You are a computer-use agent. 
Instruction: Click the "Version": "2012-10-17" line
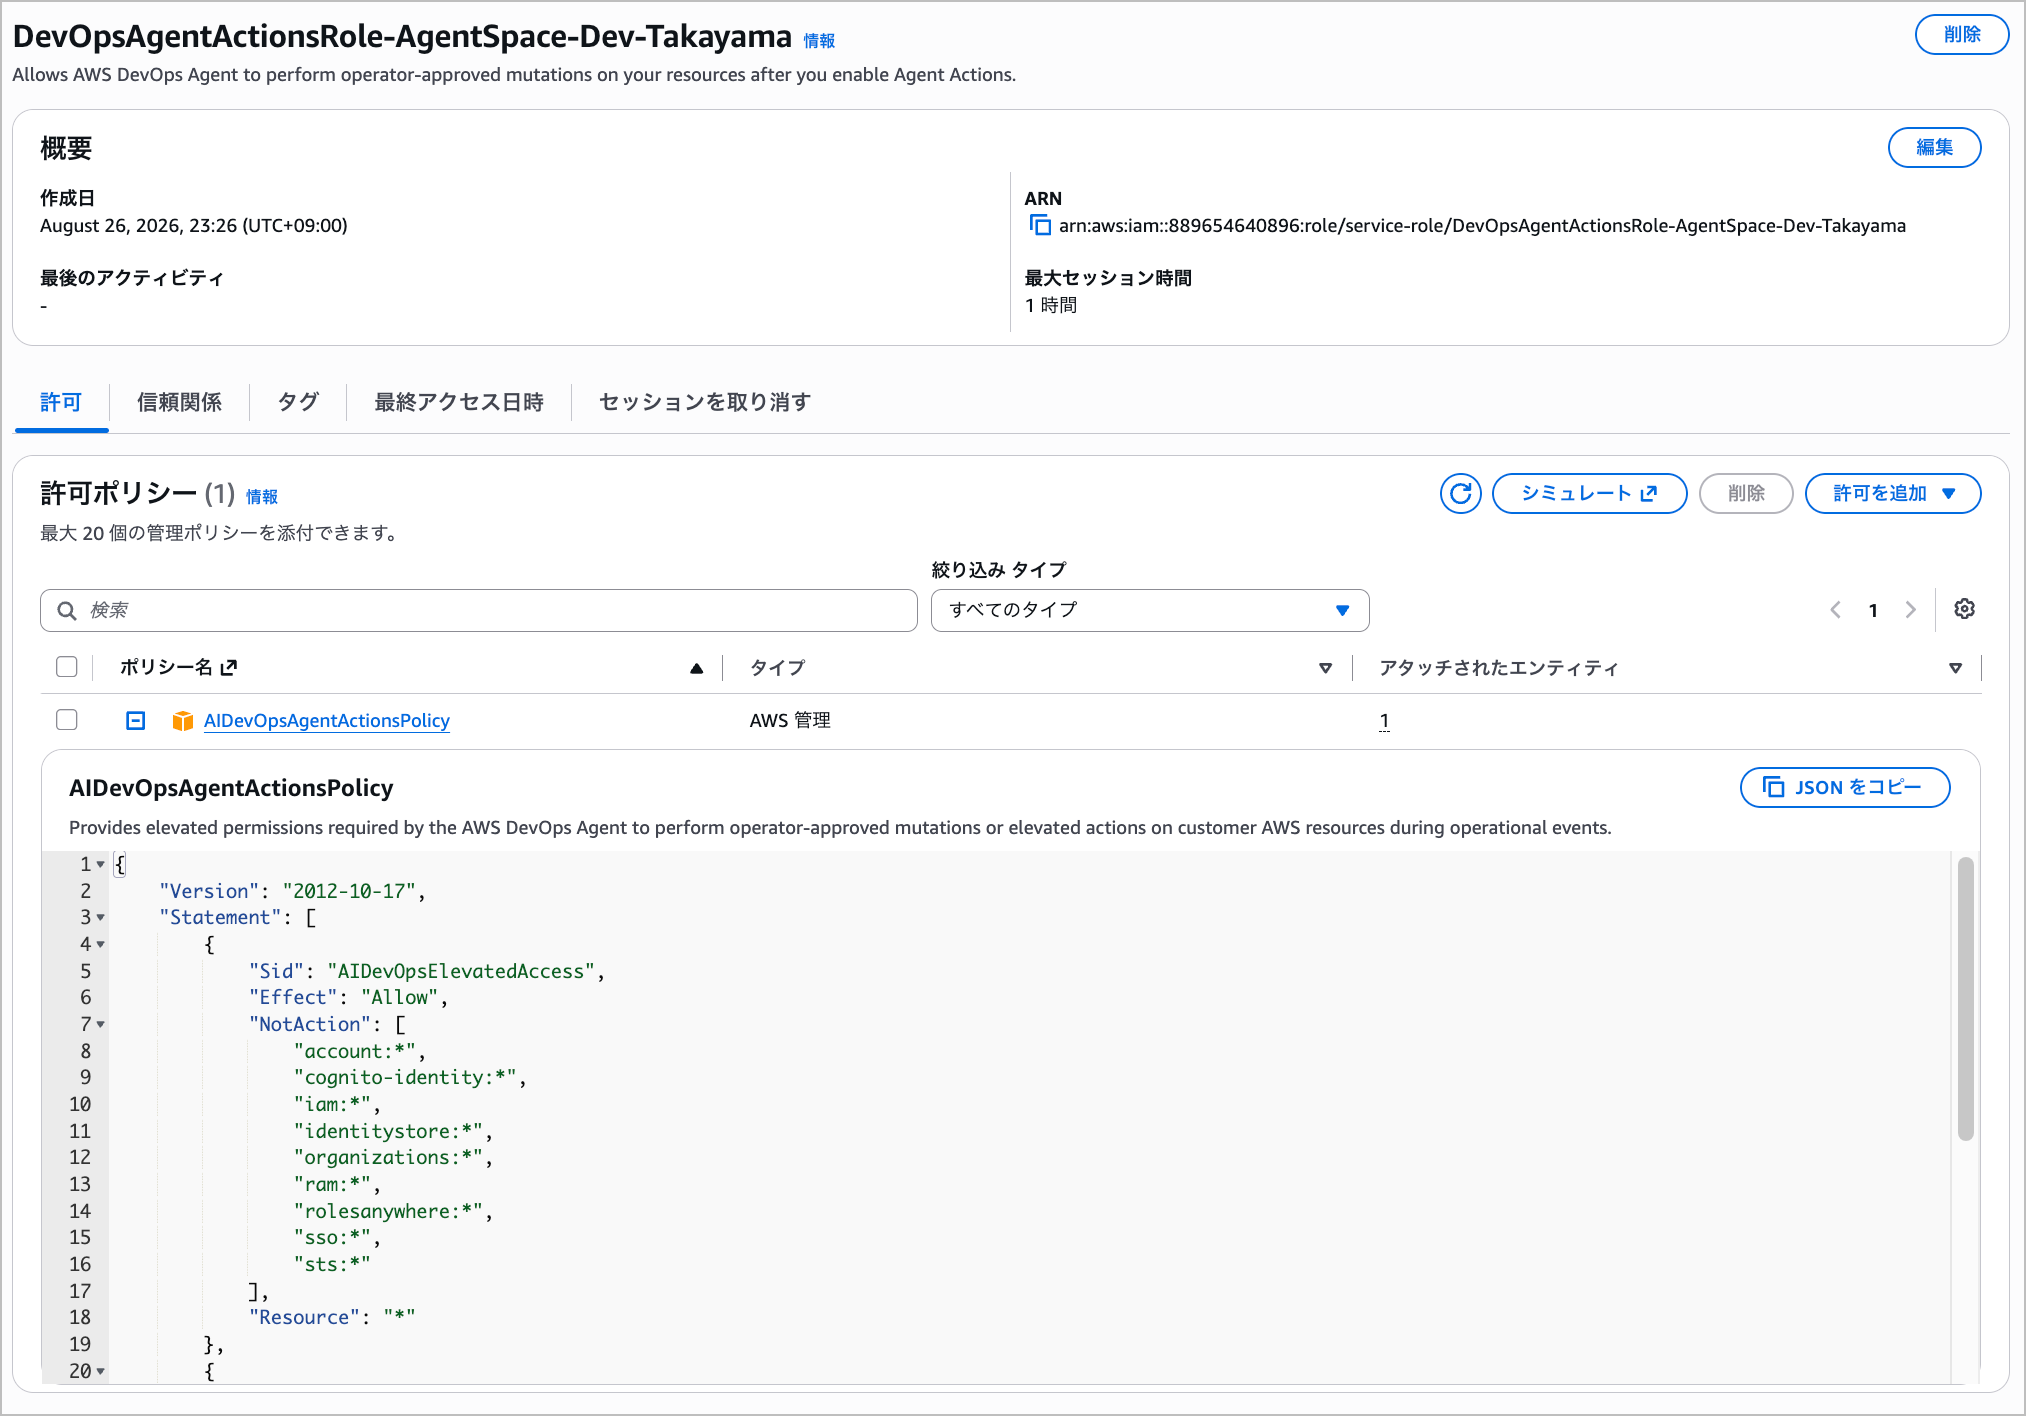point(293,891)
